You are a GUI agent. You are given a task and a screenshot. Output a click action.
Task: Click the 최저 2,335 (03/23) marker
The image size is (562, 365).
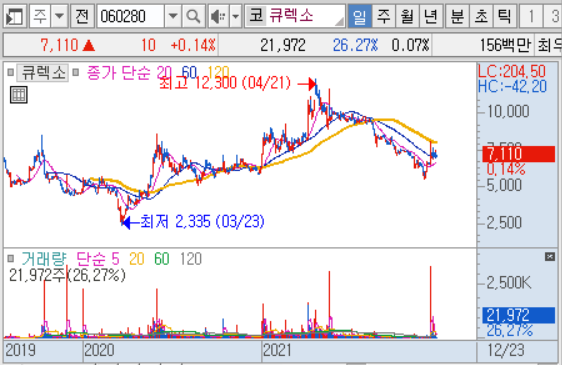pos(202,222)
